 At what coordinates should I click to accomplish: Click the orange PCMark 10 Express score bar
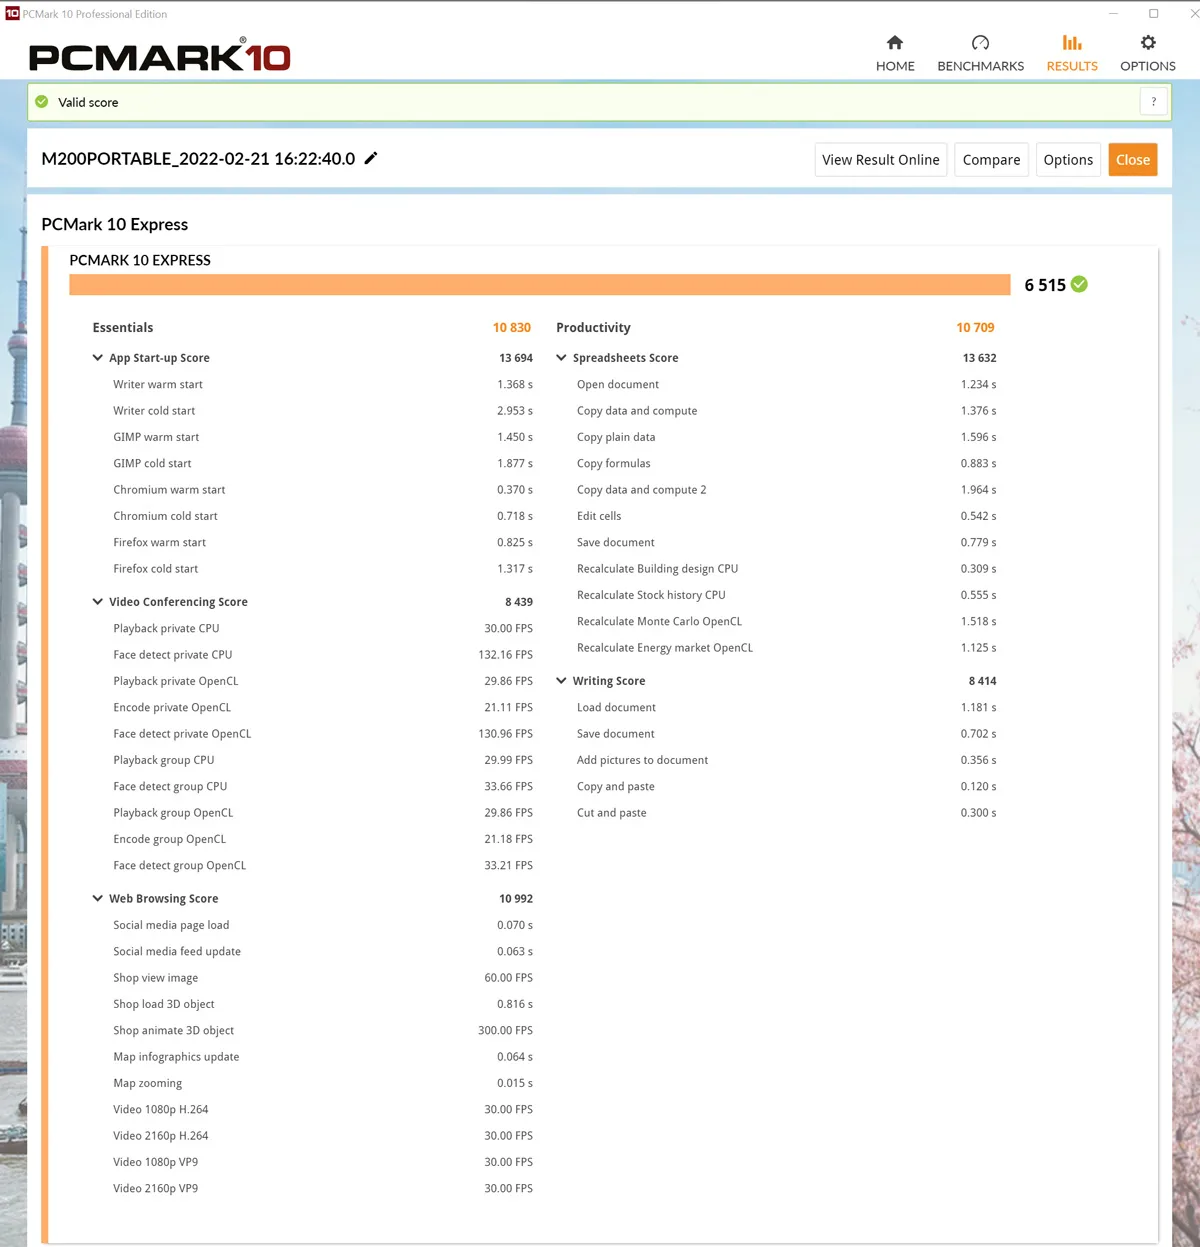pos(540,285)
